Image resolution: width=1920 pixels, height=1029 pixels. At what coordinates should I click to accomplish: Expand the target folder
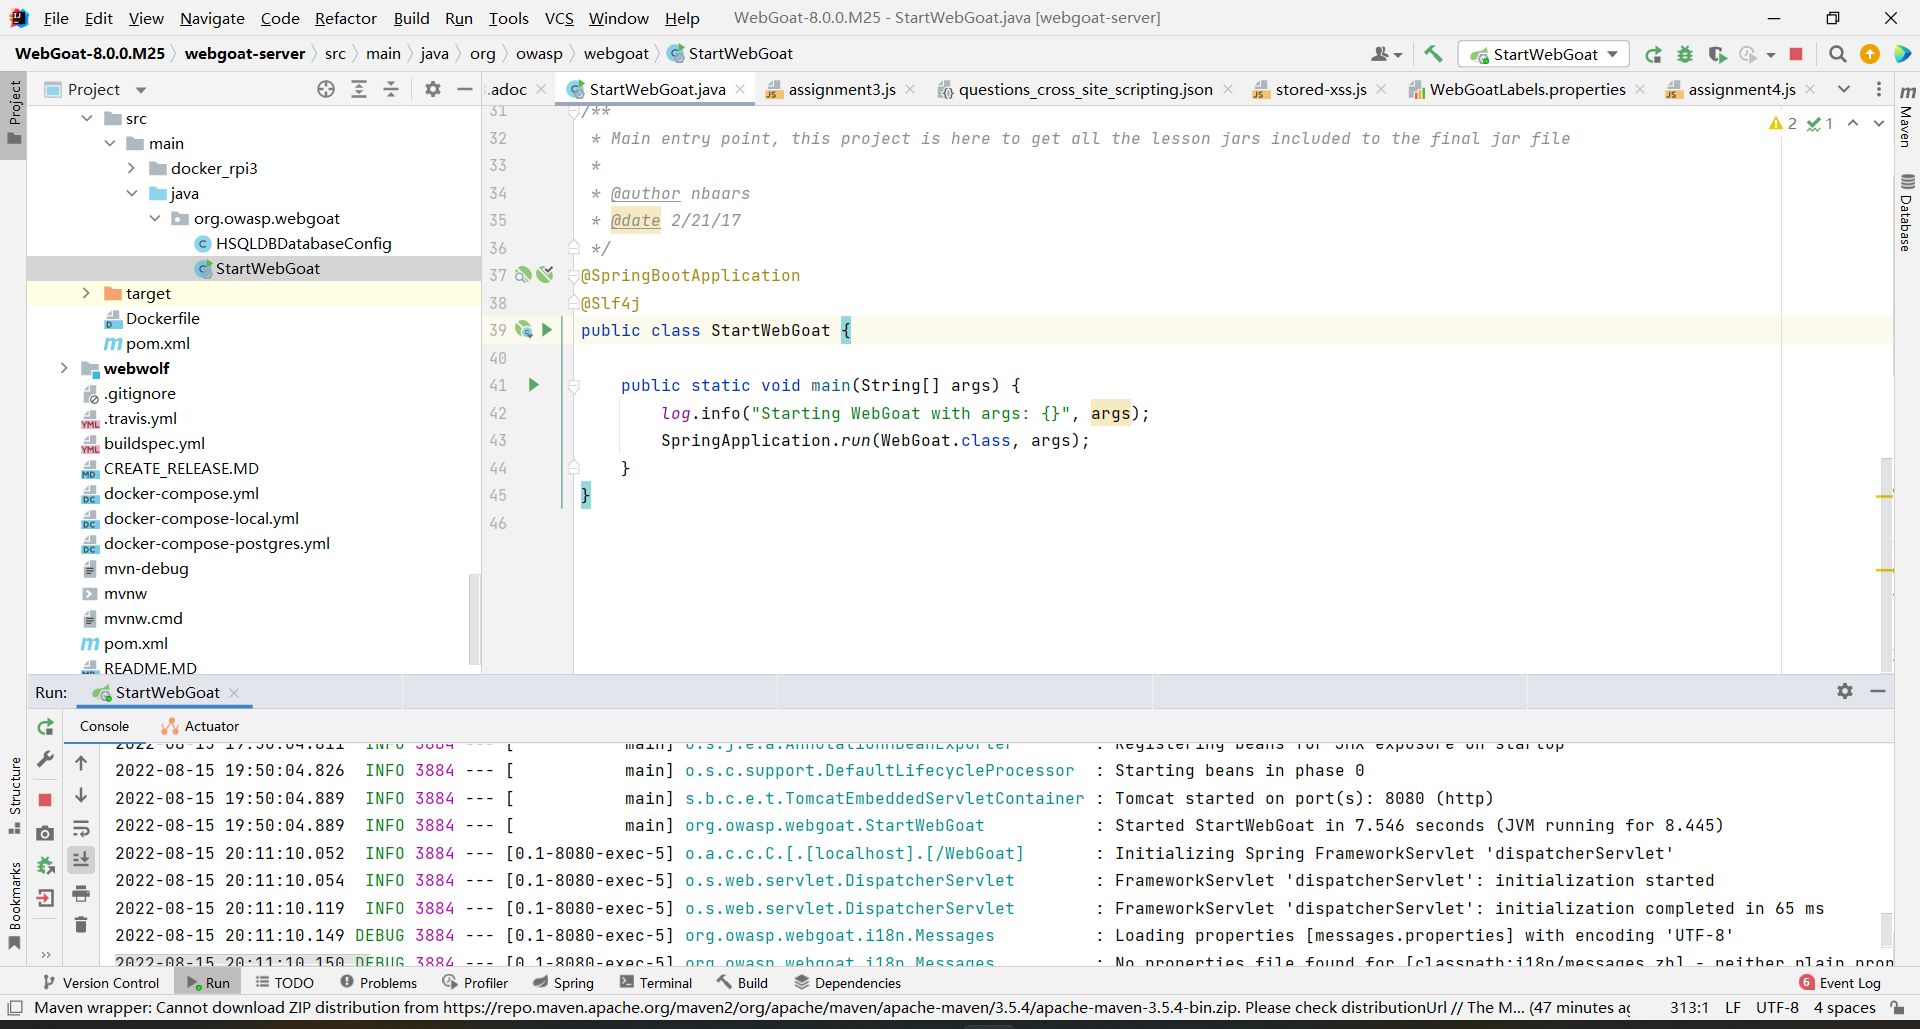[x=87, y=293]
